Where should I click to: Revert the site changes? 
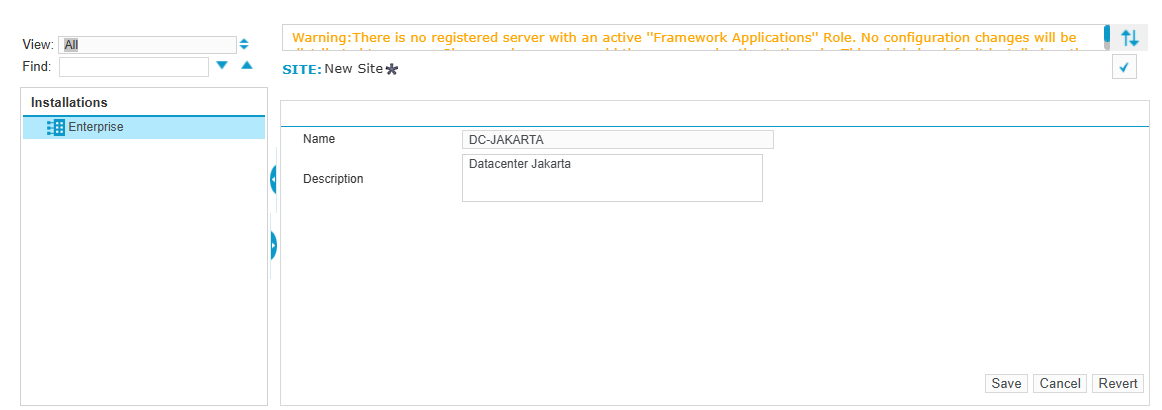pyautogui.click(x=1117, y=384)
